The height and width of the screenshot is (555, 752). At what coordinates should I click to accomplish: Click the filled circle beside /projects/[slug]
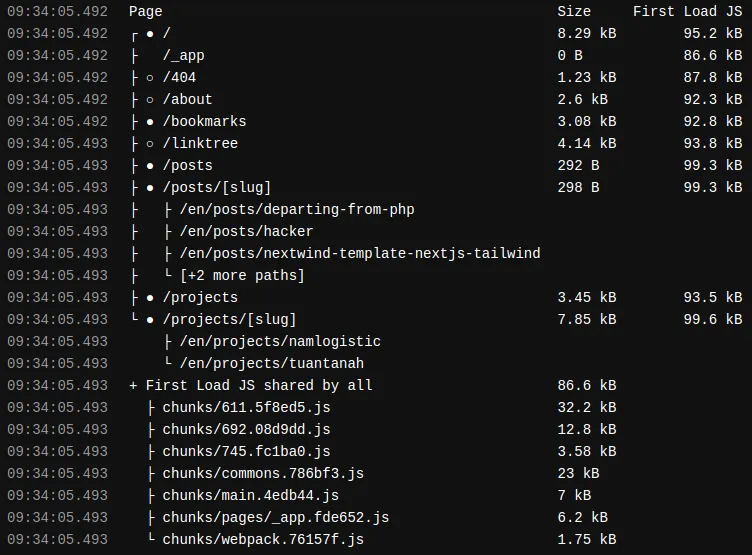150,319
